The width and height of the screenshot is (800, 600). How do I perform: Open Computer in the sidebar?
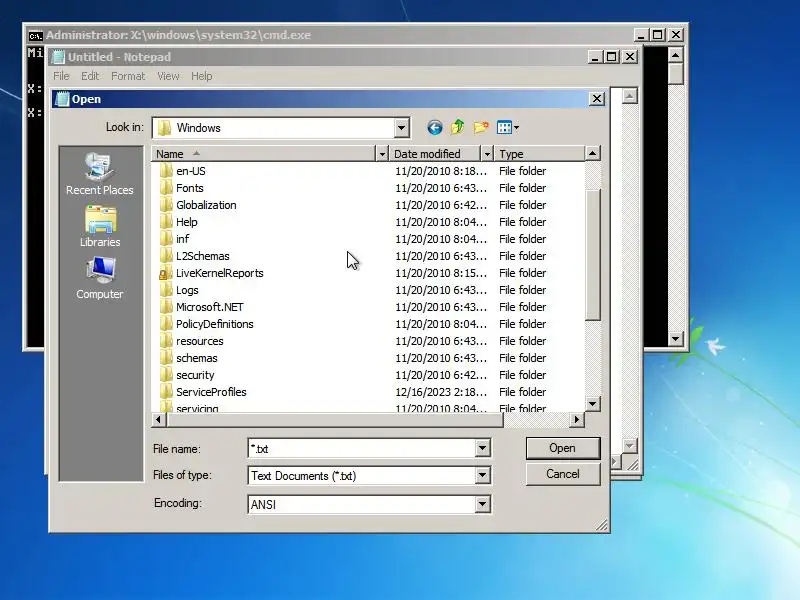tap(99, 278)
